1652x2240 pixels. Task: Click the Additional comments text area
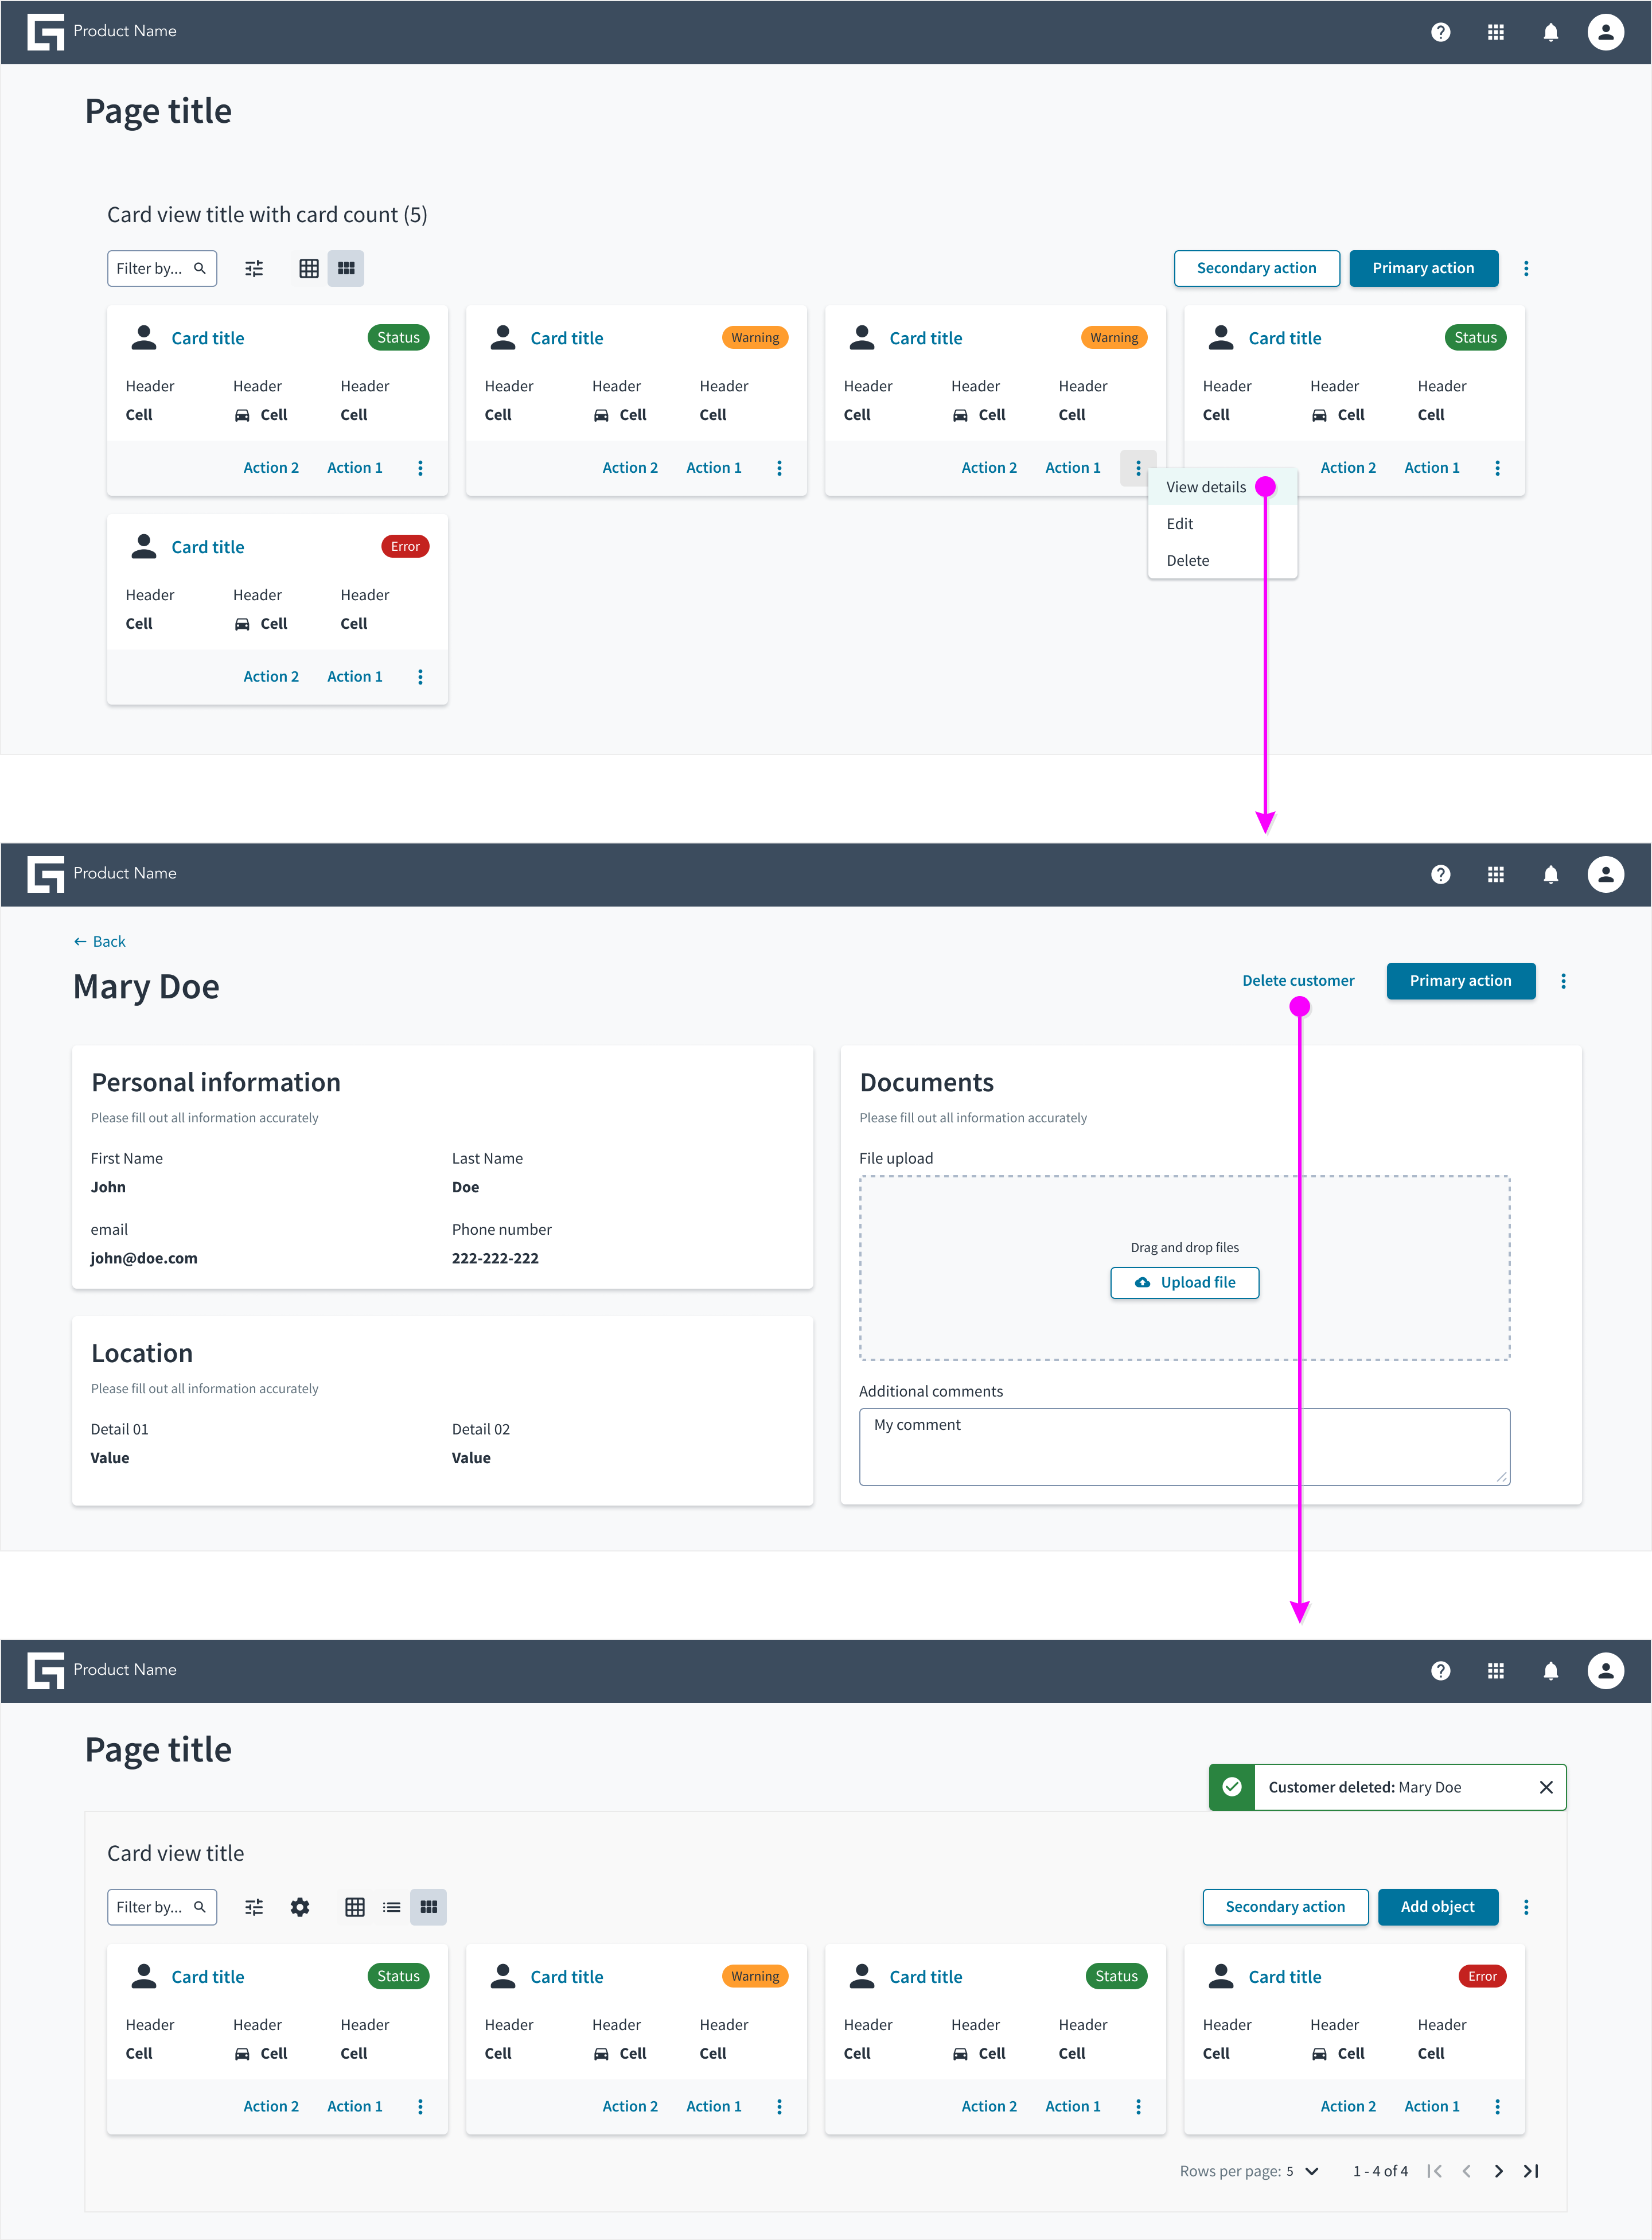pyautogui.click(x=1184, y=1447)
